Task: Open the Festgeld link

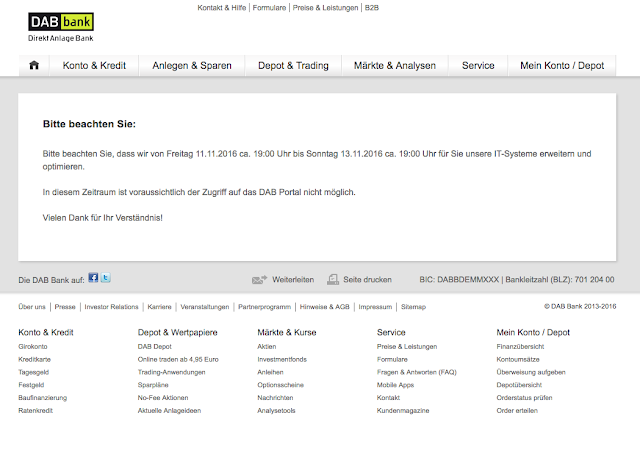Action: (x=31, y=385)
